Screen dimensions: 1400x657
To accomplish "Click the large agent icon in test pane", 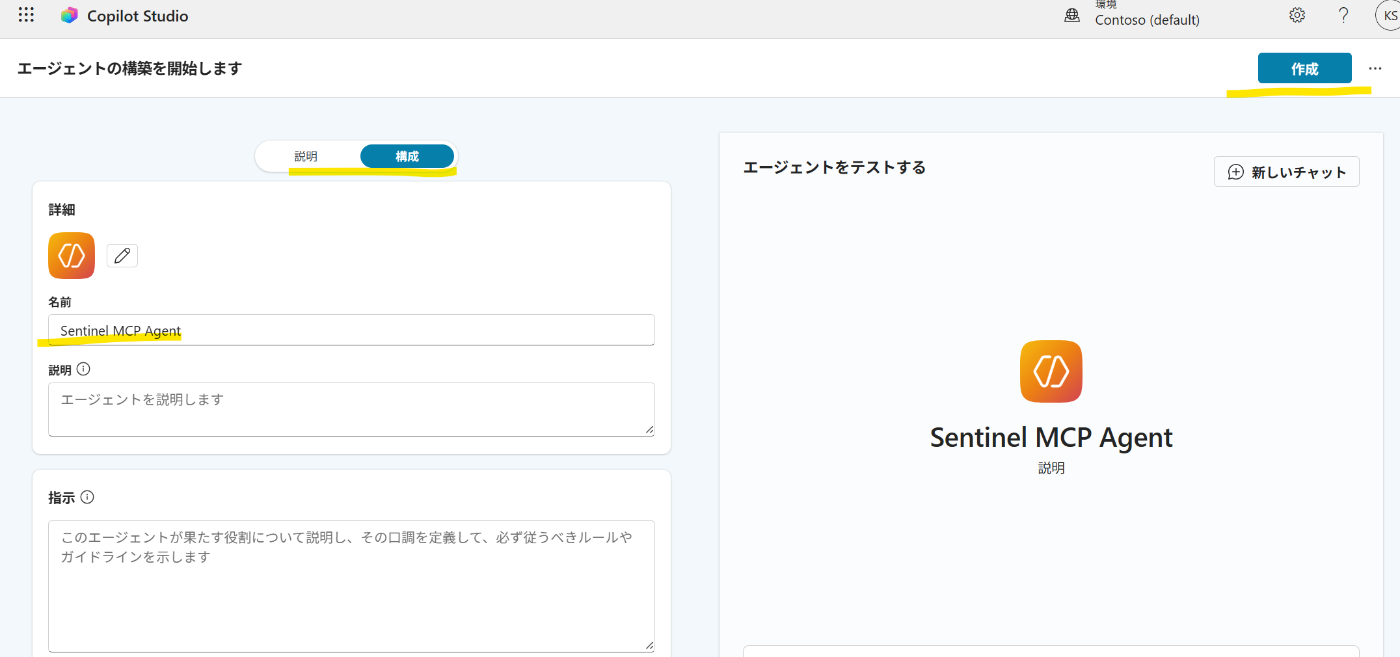I will [x=1051, y=371].
